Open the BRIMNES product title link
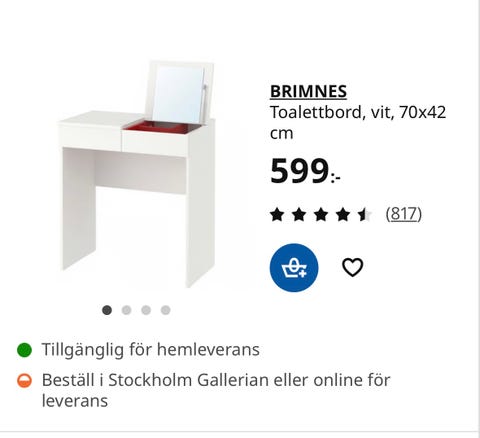Screen dimensions: 480x438 coord(308,91)
